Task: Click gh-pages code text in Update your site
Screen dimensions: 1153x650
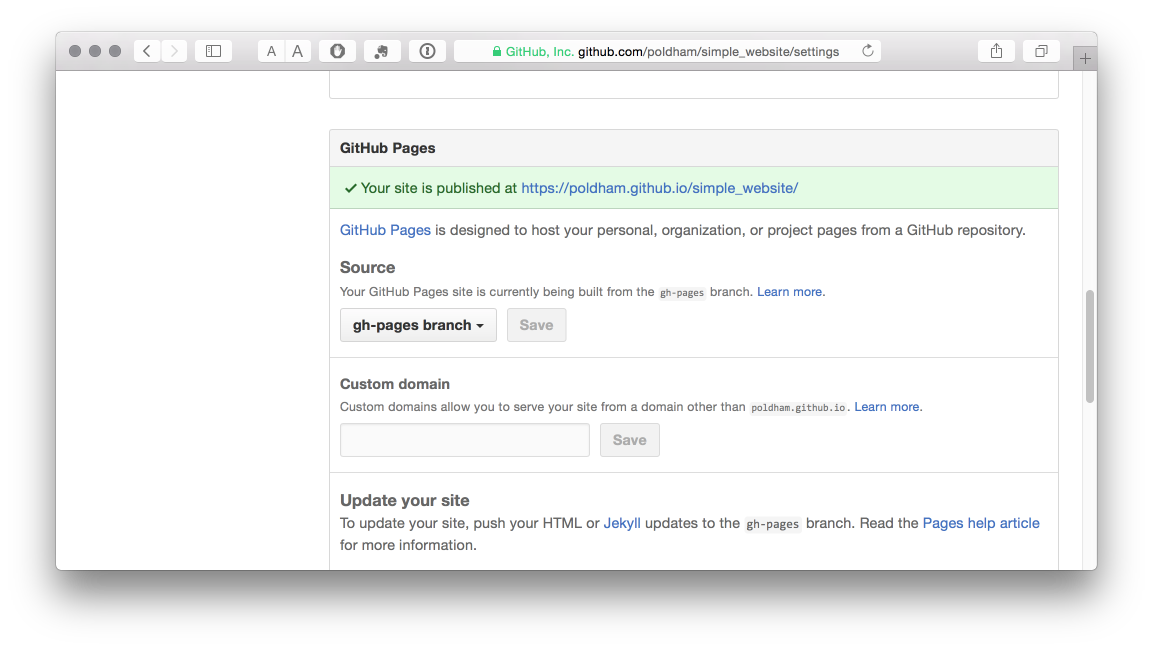Action: (x=772, y=524)
